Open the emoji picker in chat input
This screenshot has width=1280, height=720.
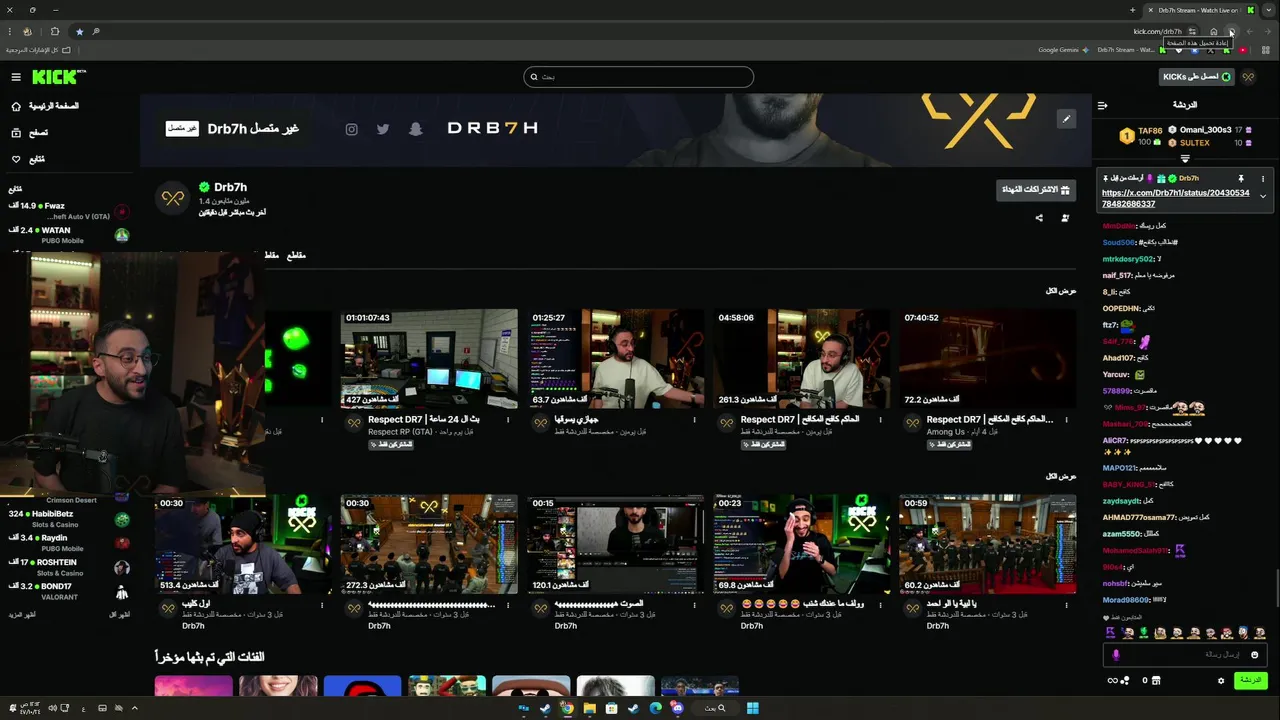tap(1255, 655)
